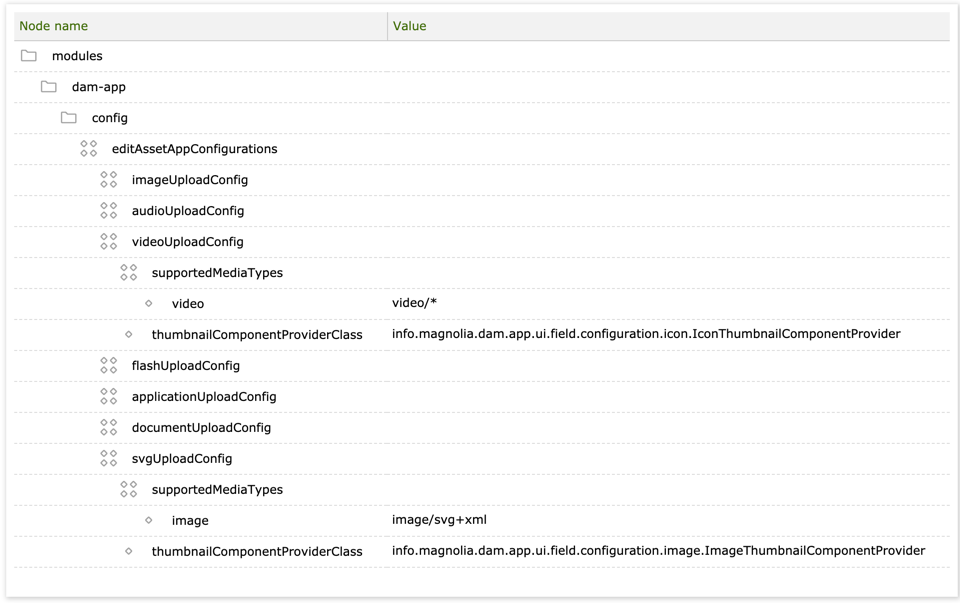Click the imageUploadConfig node icon
960x603 pixels.
(x=109, y=180)
